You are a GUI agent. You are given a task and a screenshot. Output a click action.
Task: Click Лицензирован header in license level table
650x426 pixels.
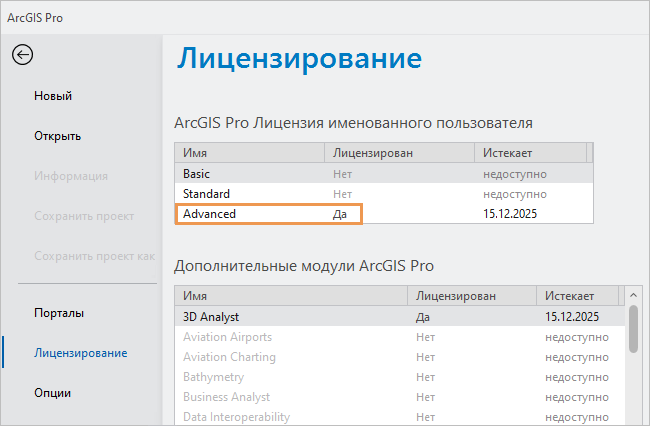pos(399,153)
